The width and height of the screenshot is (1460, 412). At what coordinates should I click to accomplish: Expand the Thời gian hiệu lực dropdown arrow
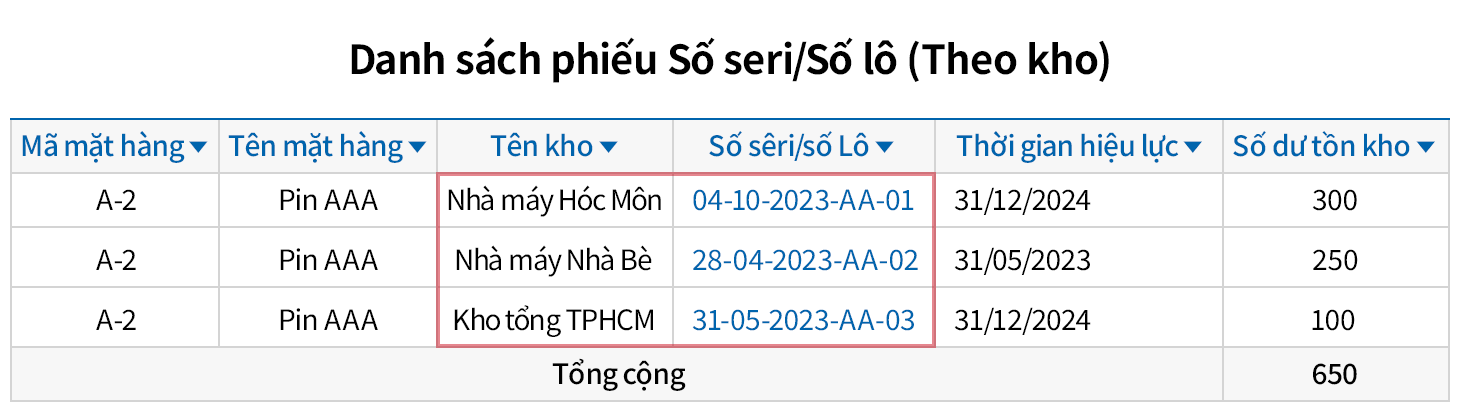[1192, 148]
